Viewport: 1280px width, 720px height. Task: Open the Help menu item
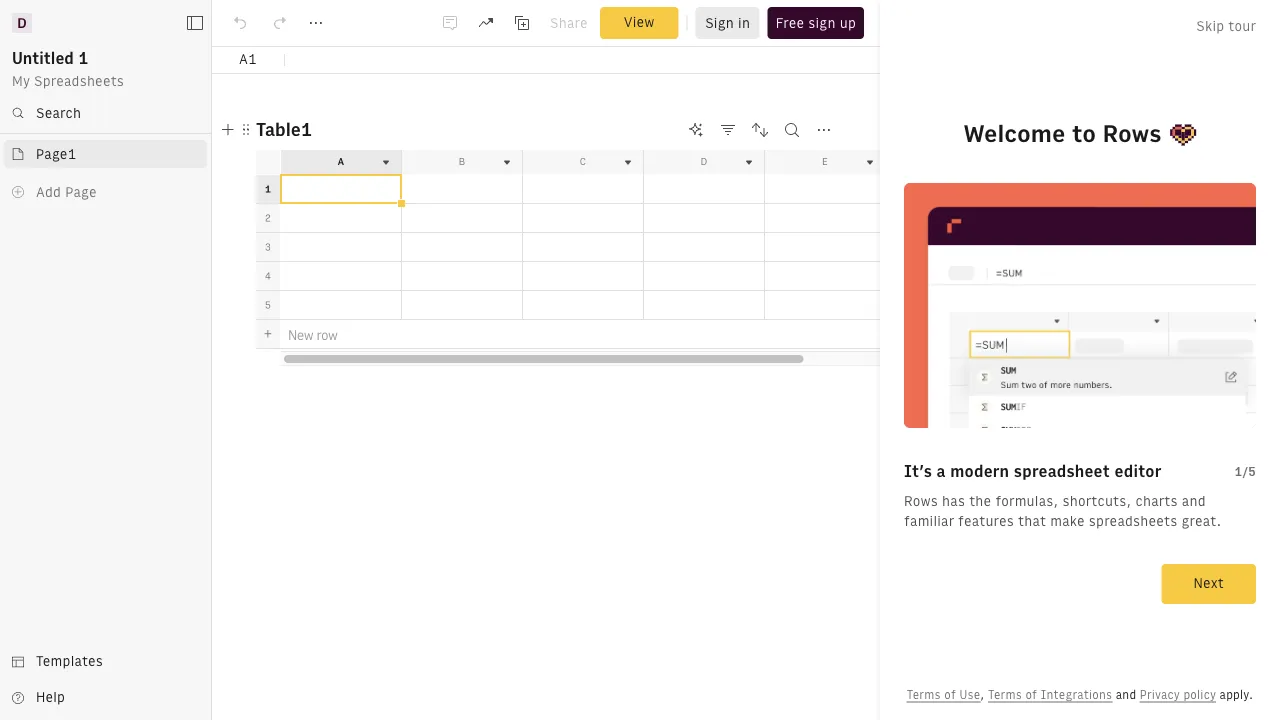tap(50, 697)
